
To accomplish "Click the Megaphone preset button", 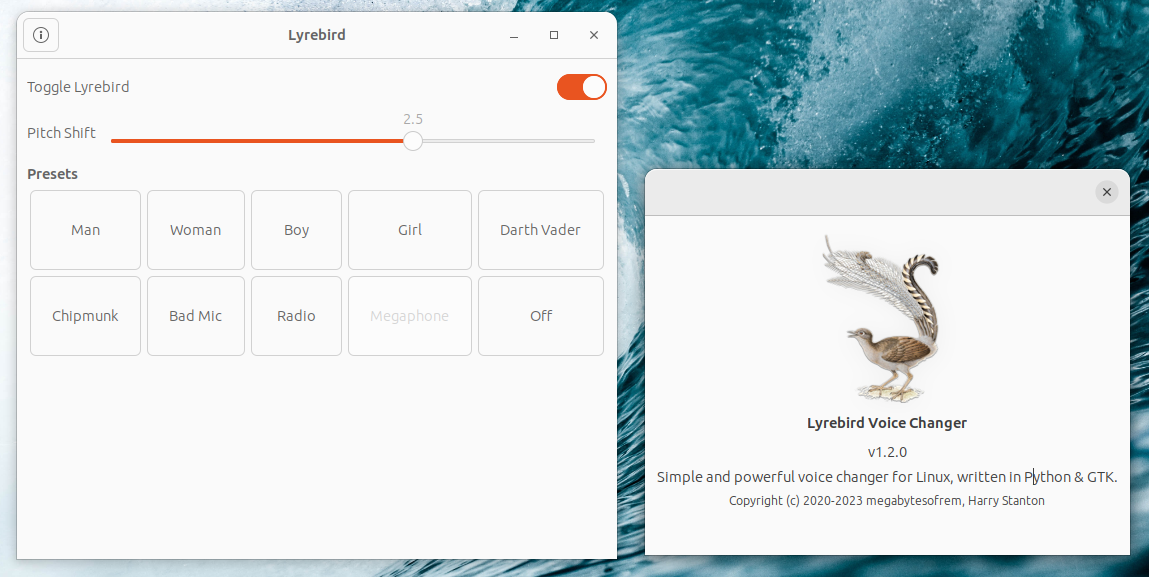I will click(x=410, y=316).
